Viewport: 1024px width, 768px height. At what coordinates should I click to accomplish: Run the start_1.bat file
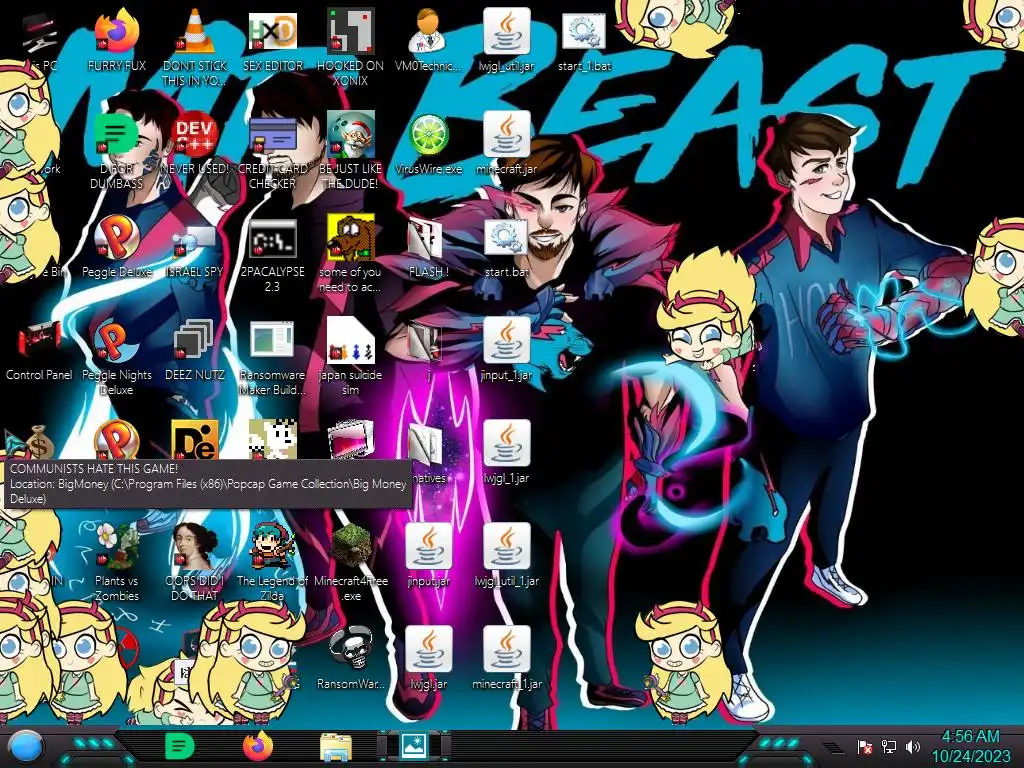pos(584,33)
